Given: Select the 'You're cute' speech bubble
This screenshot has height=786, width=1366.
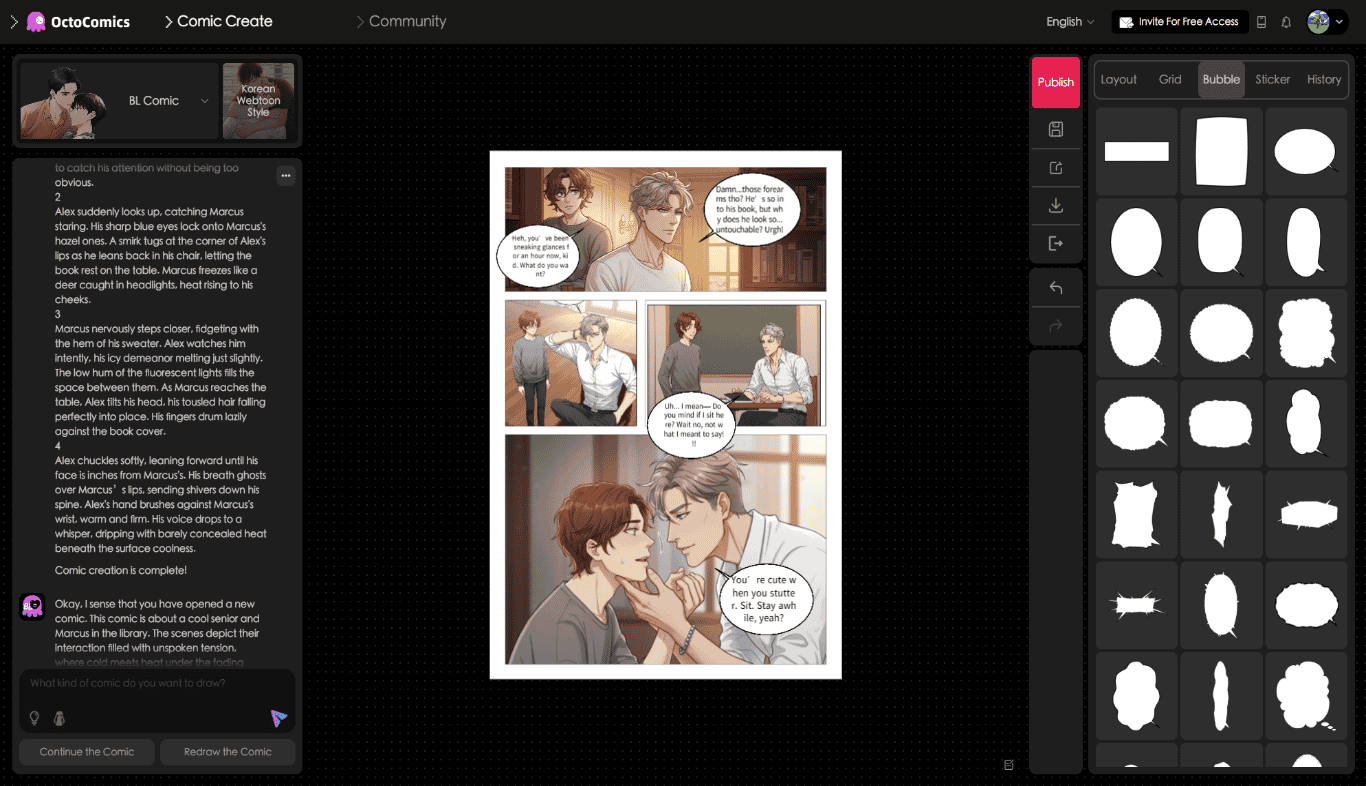Looking at the screenshot, I should click(764, 598).
